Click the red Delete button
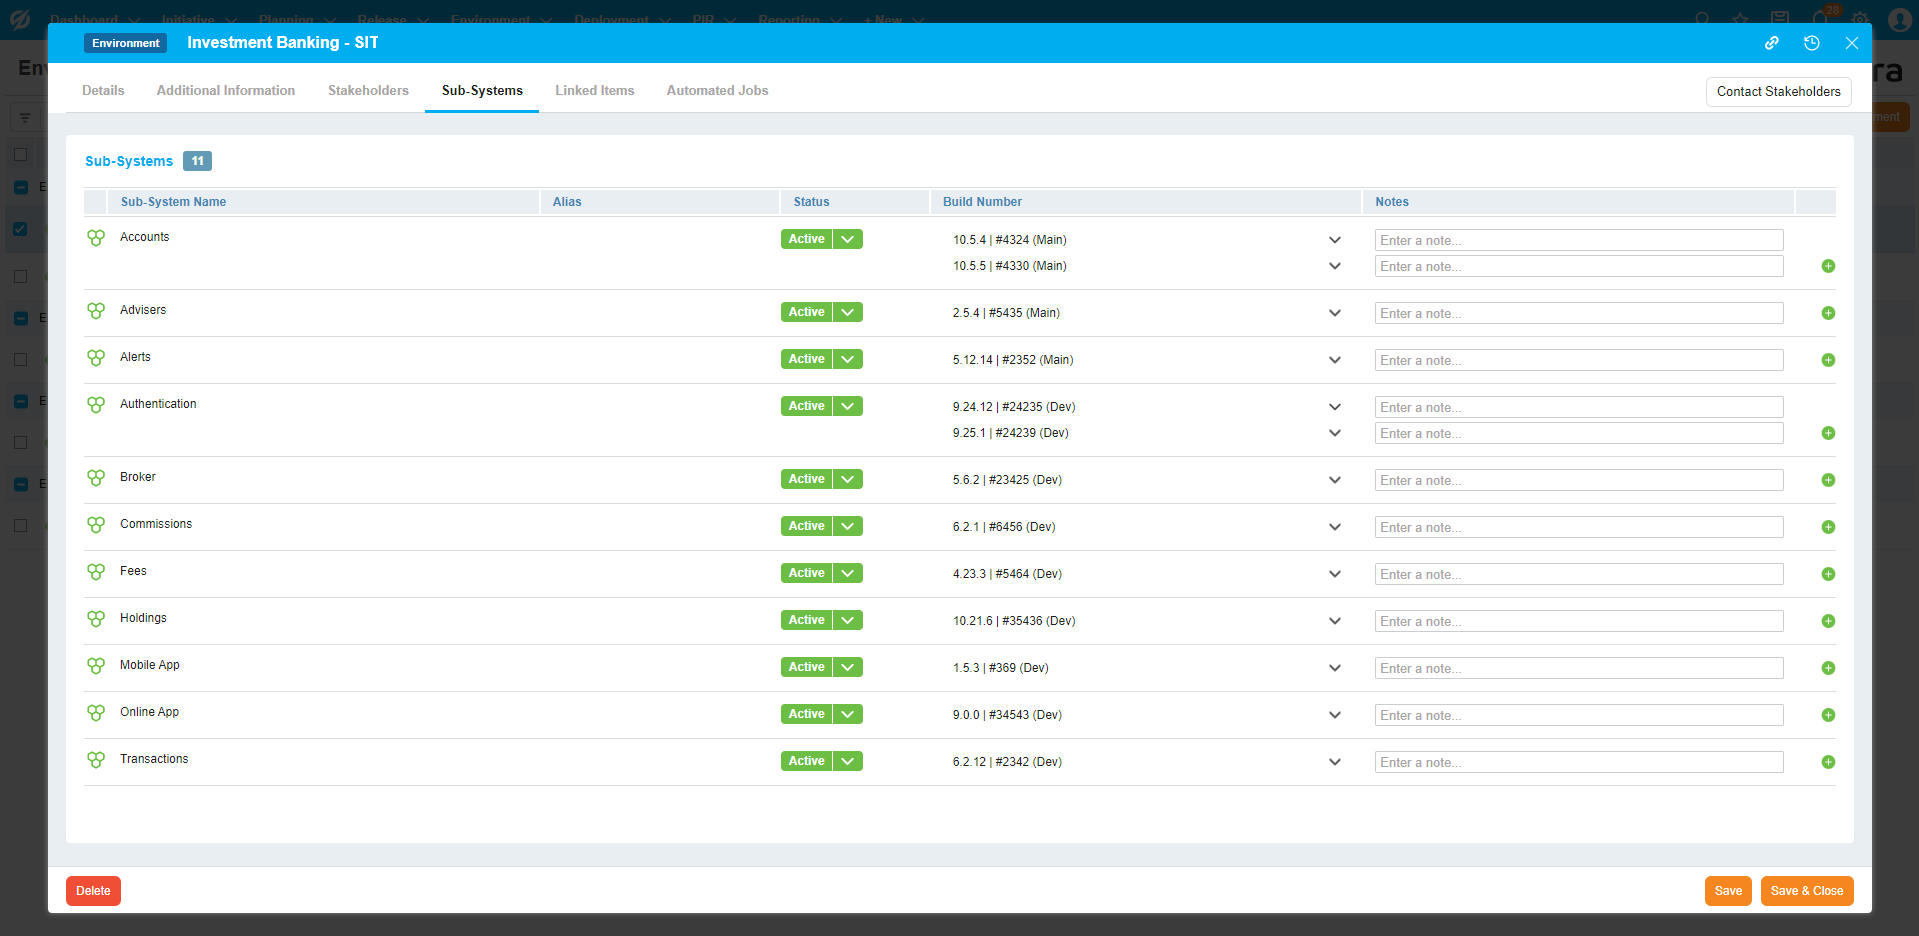The height and width of the screenshot is (936, 1919). click(x=93, y=891)
